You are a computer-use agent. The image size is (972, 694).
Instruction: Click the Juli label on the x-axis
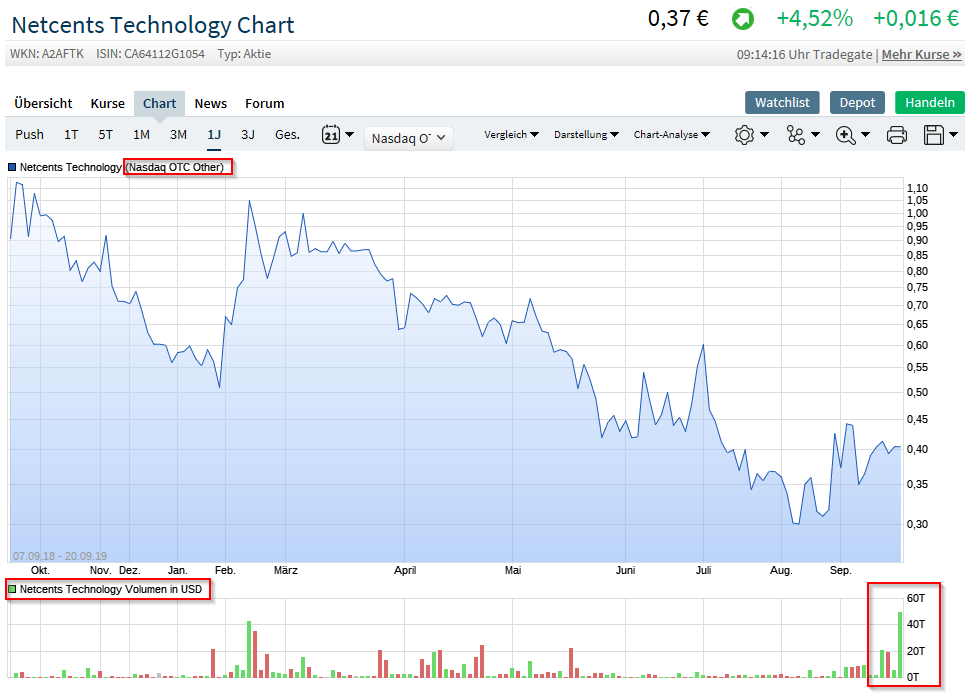704,570
